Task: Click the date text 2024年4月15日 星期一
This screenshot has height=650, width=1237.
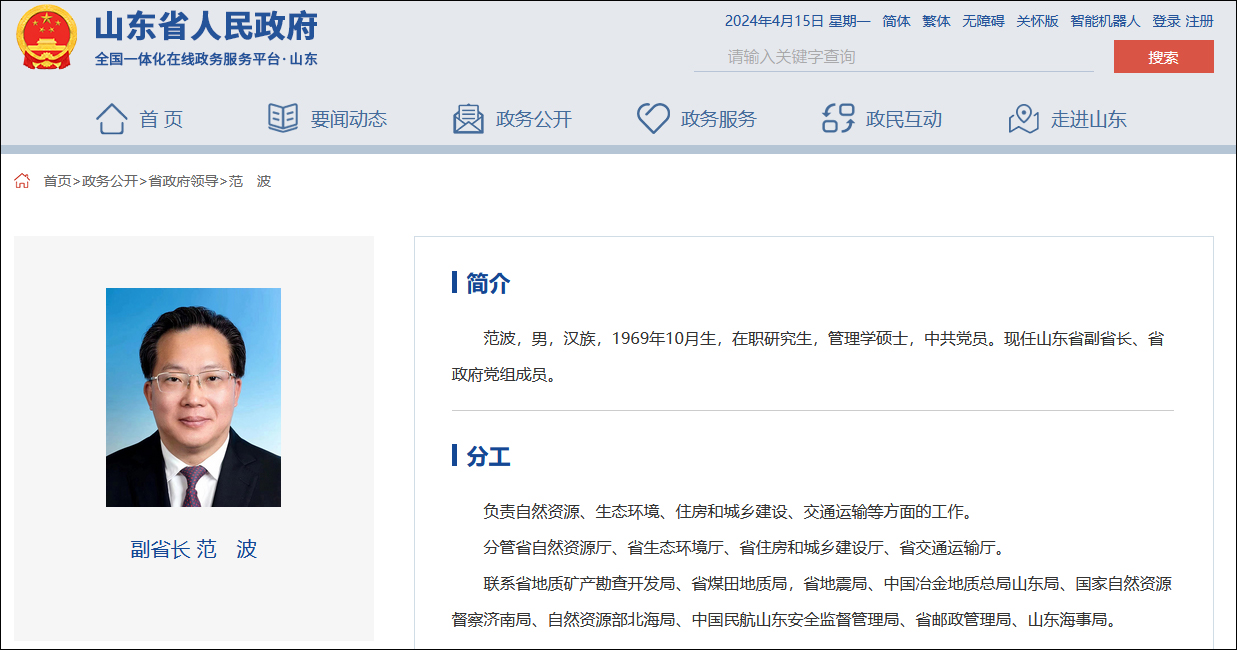Action: pyautogui.click(x=798, y=21)
